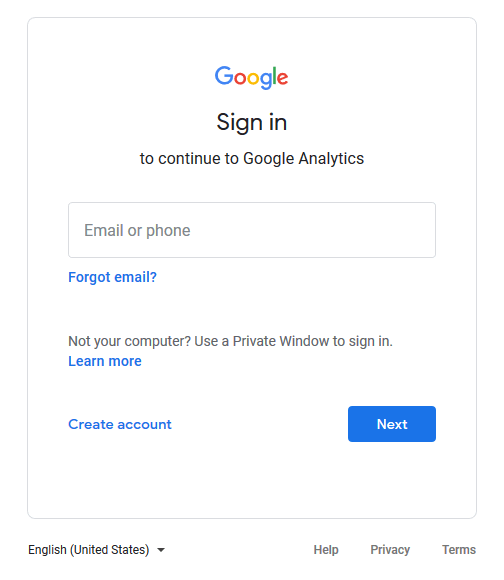Click 'Google Analytics' in the subtitle

pyautogui.click(x=303, y=159)
